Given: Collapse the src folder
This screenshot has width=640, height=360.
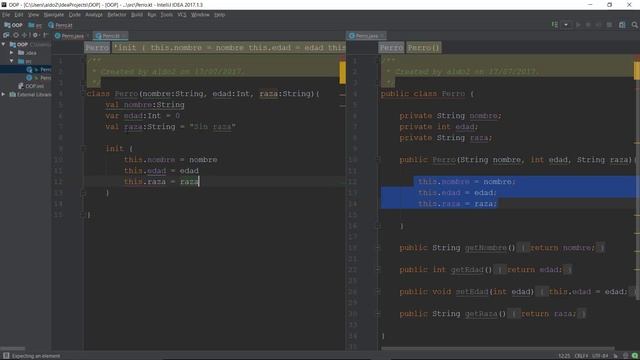Looking at the screenshot, I should click(x=11, y=61).
